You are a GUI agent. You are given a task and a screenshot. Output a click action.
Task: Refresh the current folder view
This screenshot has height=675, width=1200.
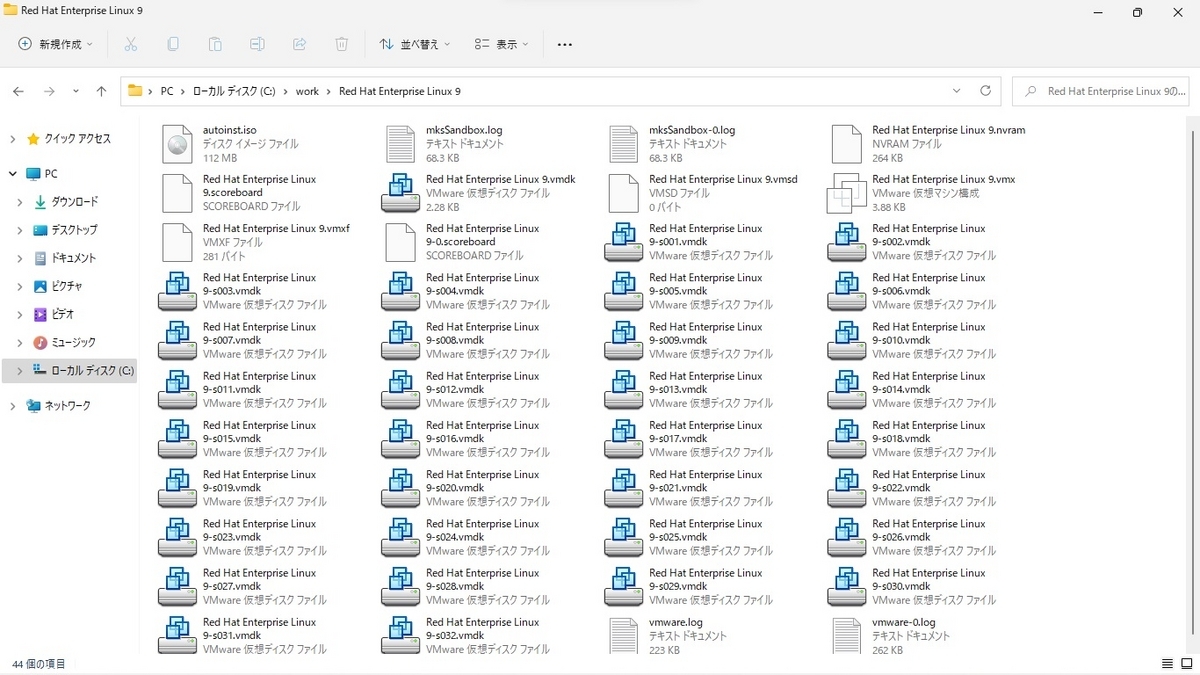pyautogui.click(x=985, y=91)
